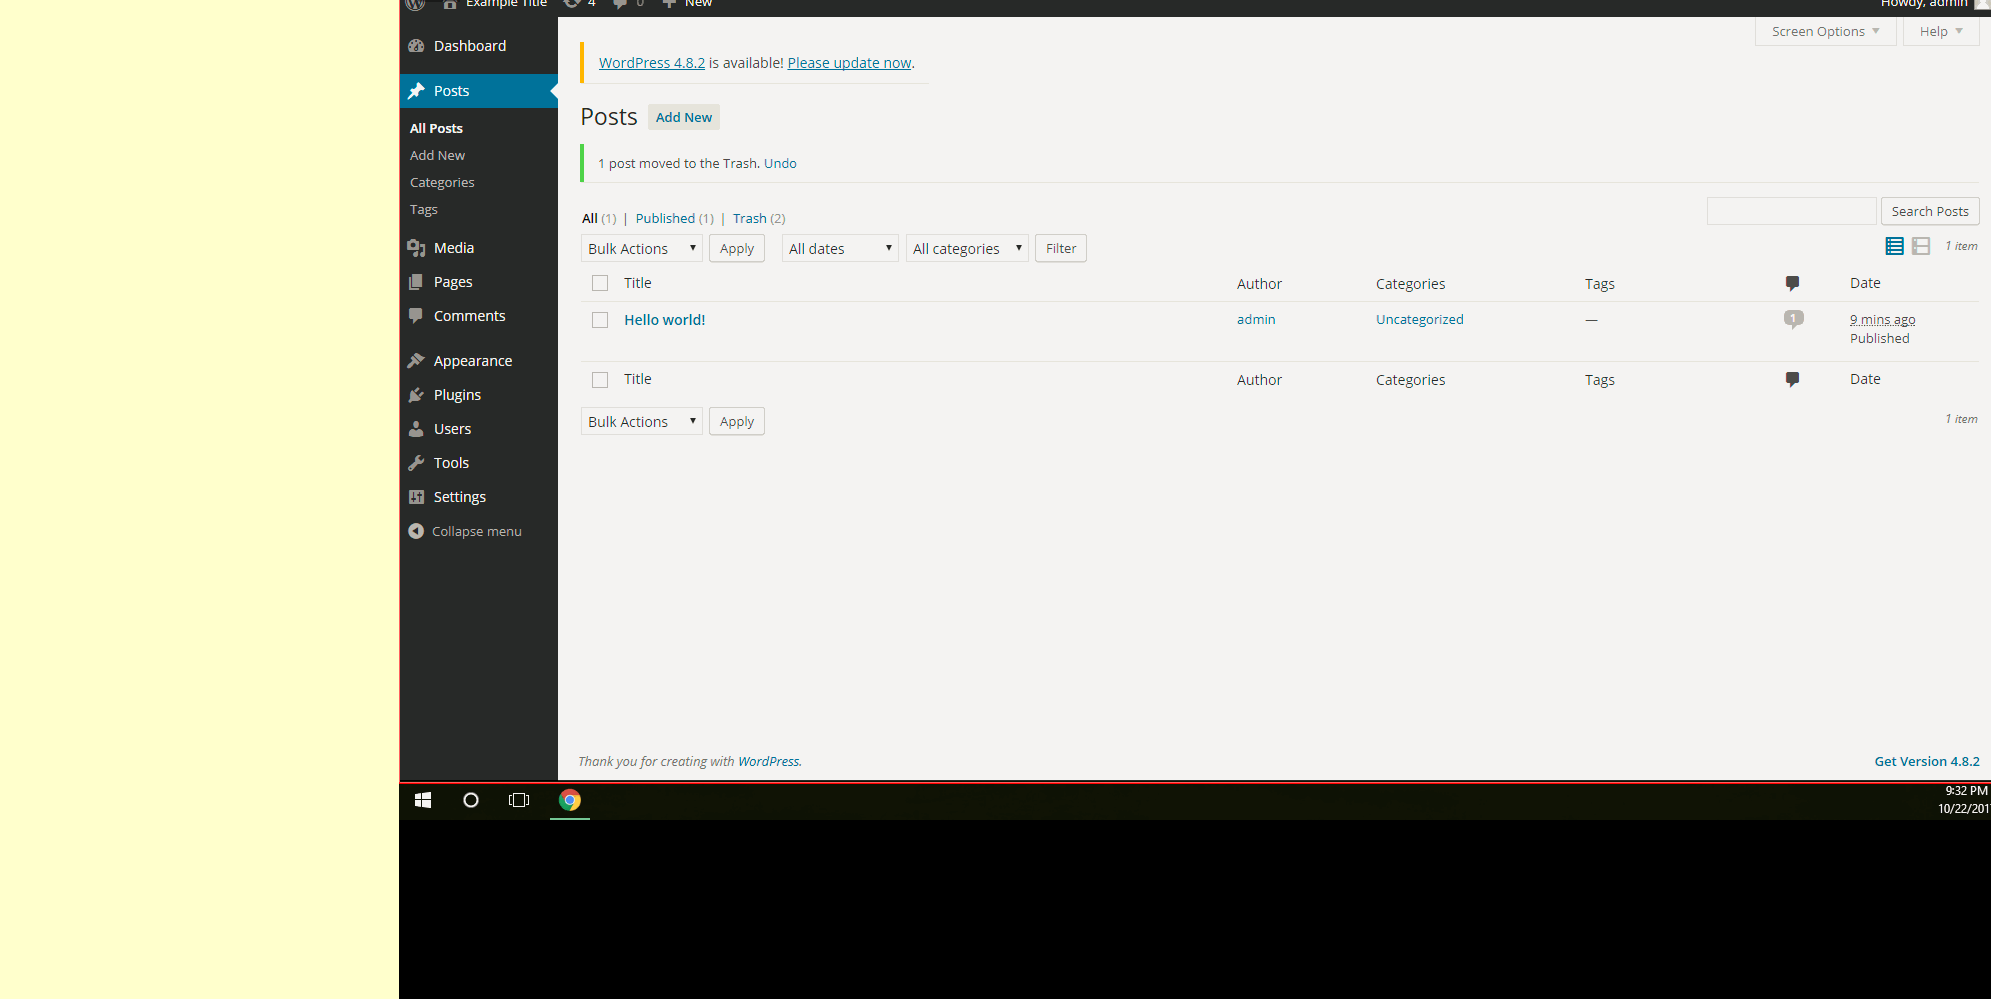1991x999 pixels.
Task: Open Task View on the taskbar
Action: click(x=519, y=800)
